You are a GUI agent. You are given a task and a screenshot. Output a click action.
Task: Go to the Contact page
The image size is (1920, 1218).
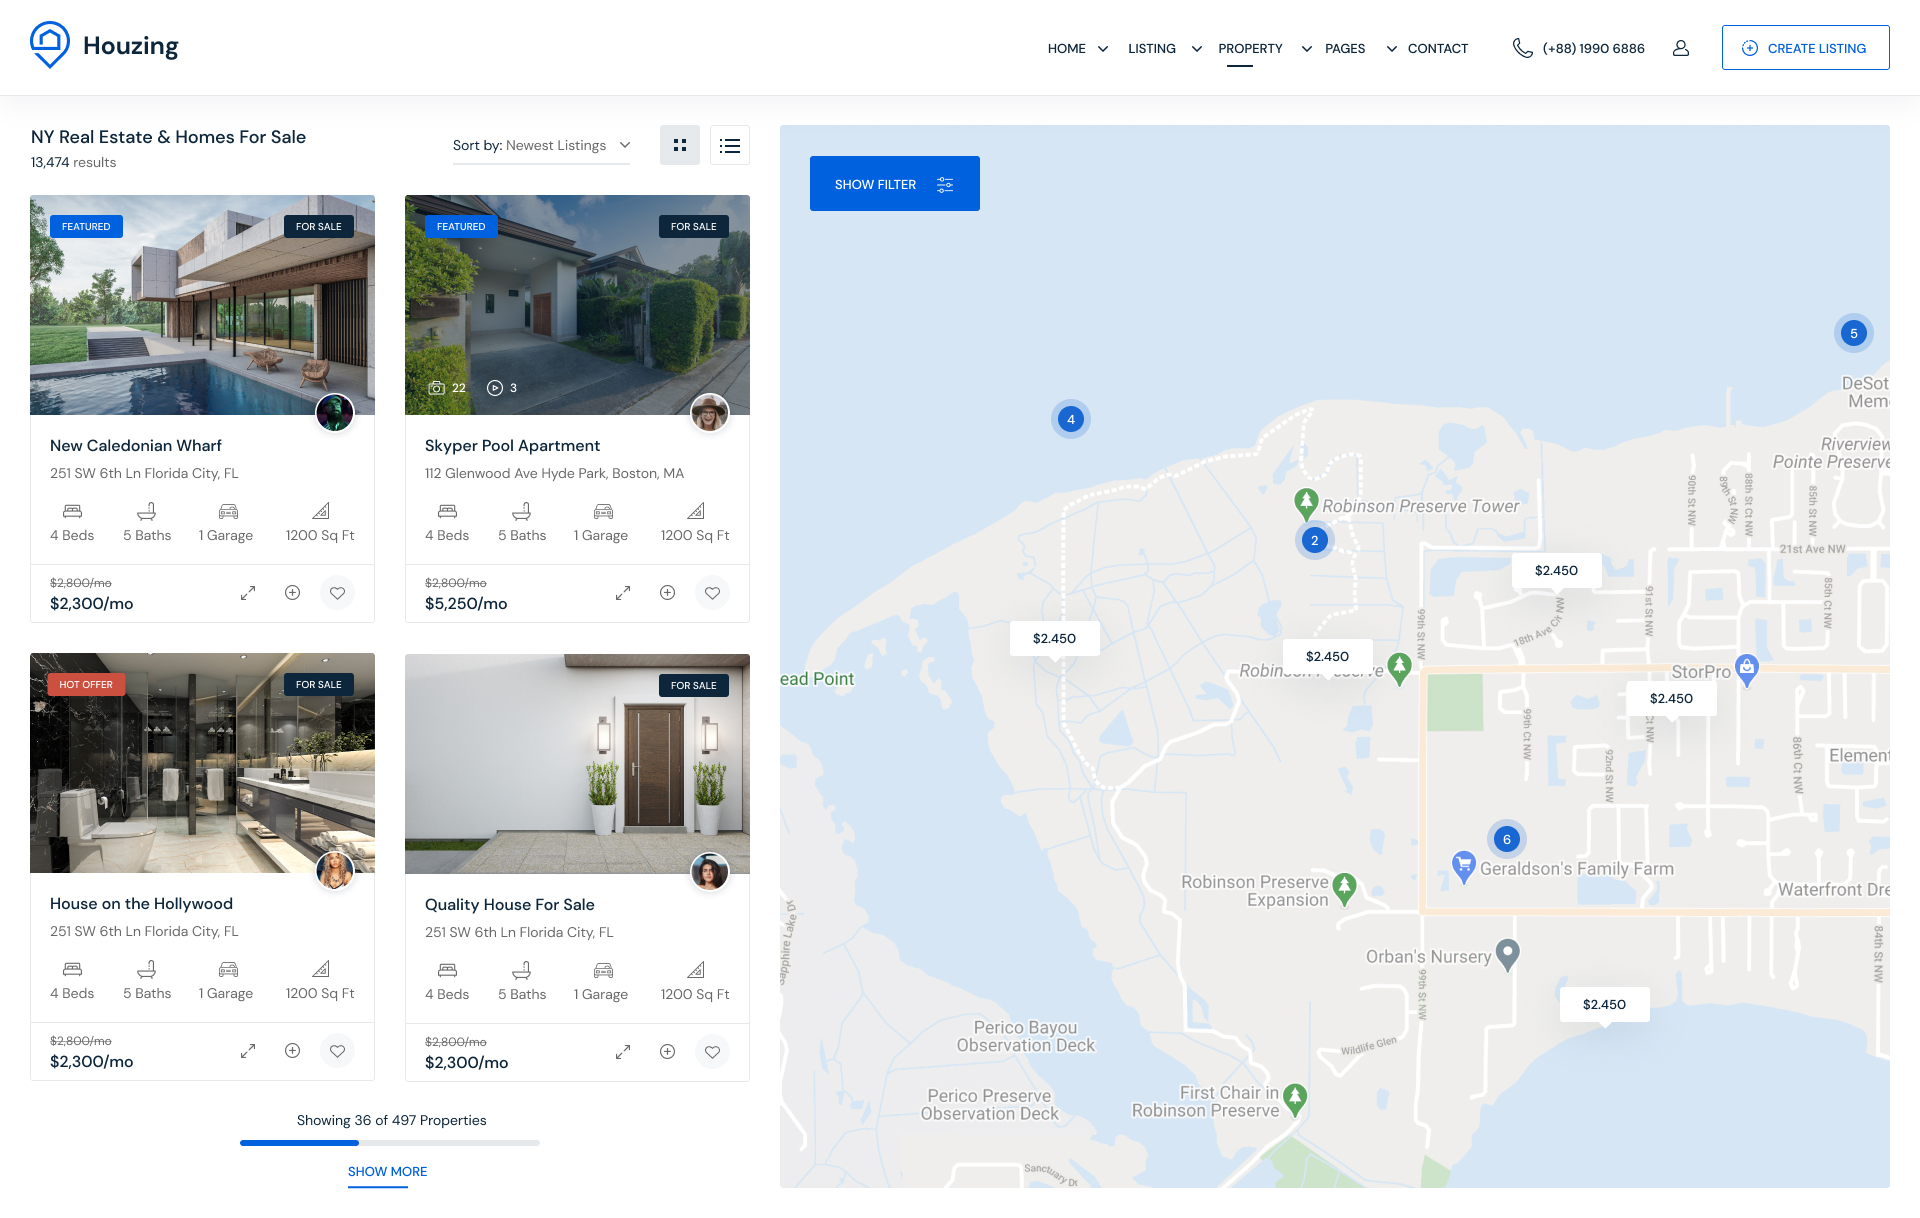(x=1437, y=49)
